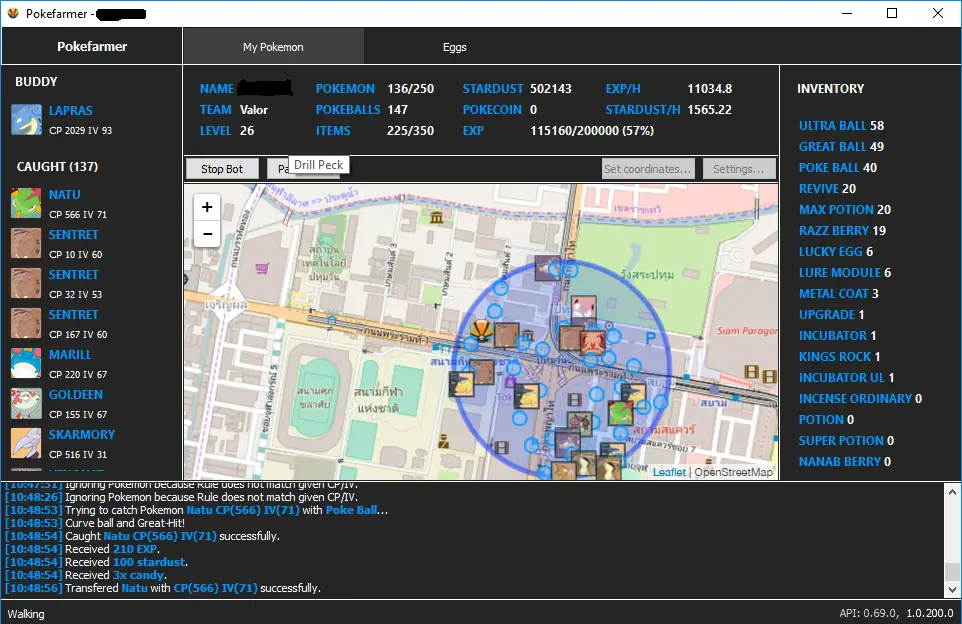Click the Stop Bot button
962x624 pixels.
coord(221,169)
